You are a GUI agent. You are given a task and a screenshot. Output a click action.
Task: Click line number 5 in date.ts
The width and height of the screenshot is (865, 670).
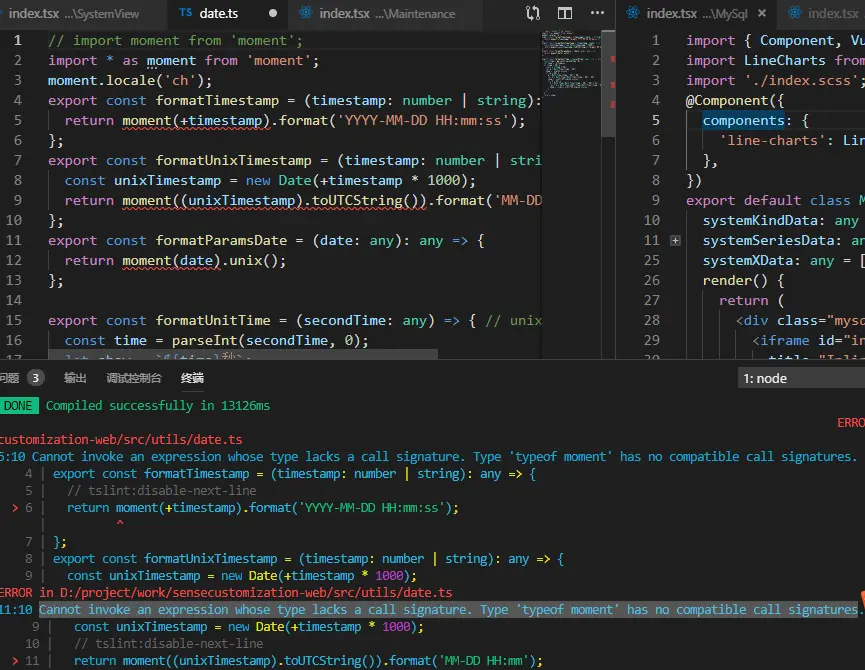(x=18, y=120)
